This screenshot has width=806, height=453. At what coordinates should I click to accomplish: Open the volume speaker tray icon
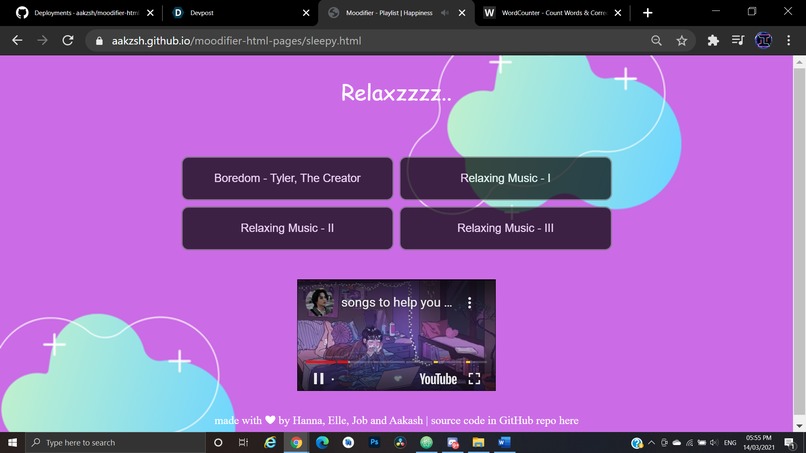pos(714,442)
